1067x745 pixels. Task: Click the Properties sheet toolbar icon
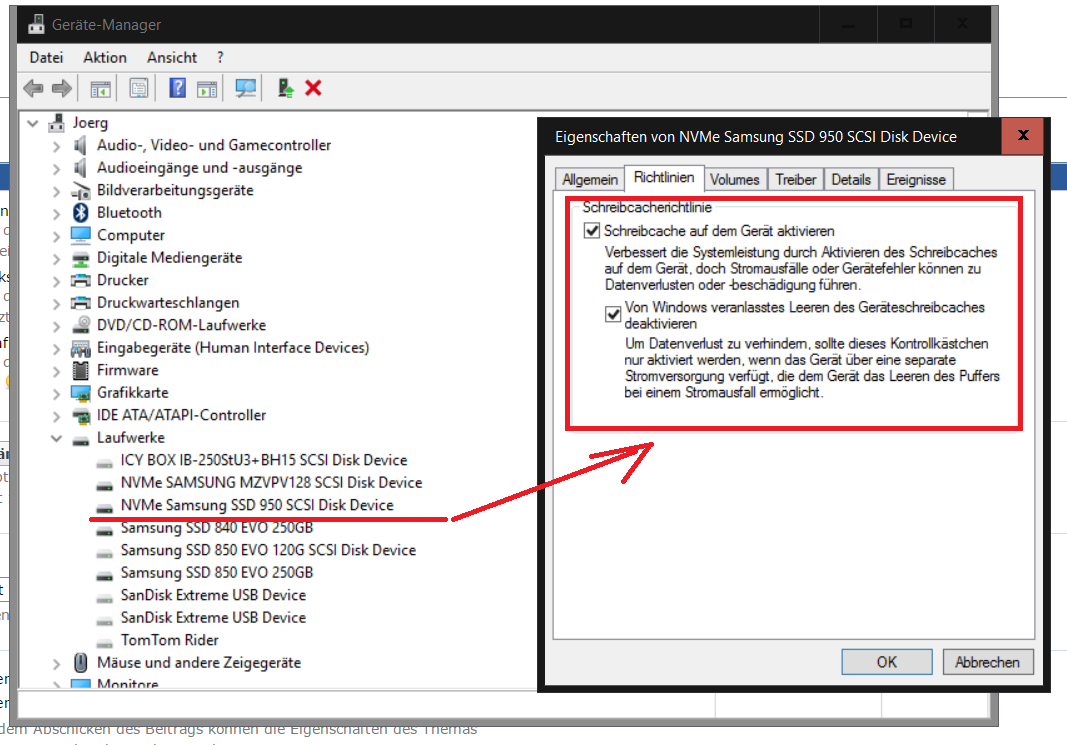coord(139,88)
